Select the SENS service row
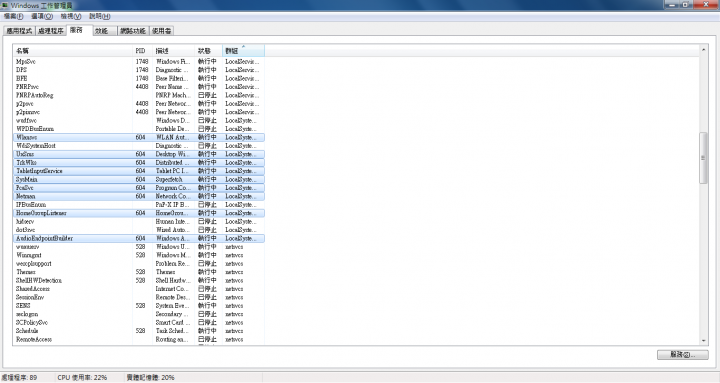 139,306
